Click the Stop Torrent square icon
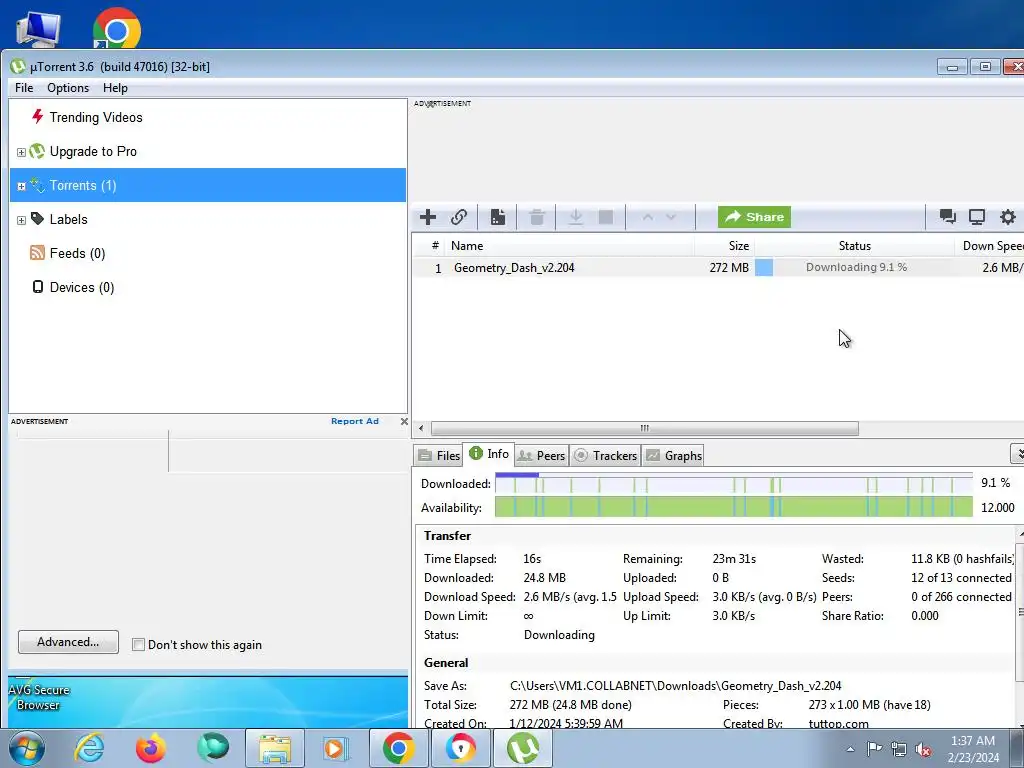Image resolution: width=1024 pixels, height=768 pixels. point(606,217)
